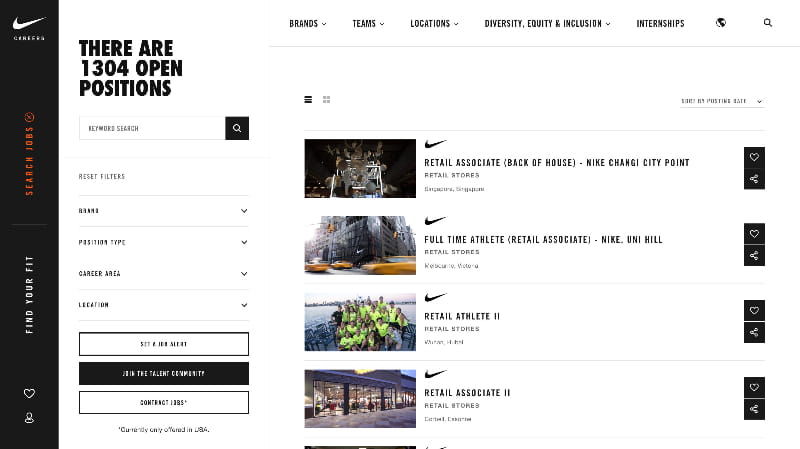
Task: Save the Changi City Point job with heart
Action: tap(754, 157)
